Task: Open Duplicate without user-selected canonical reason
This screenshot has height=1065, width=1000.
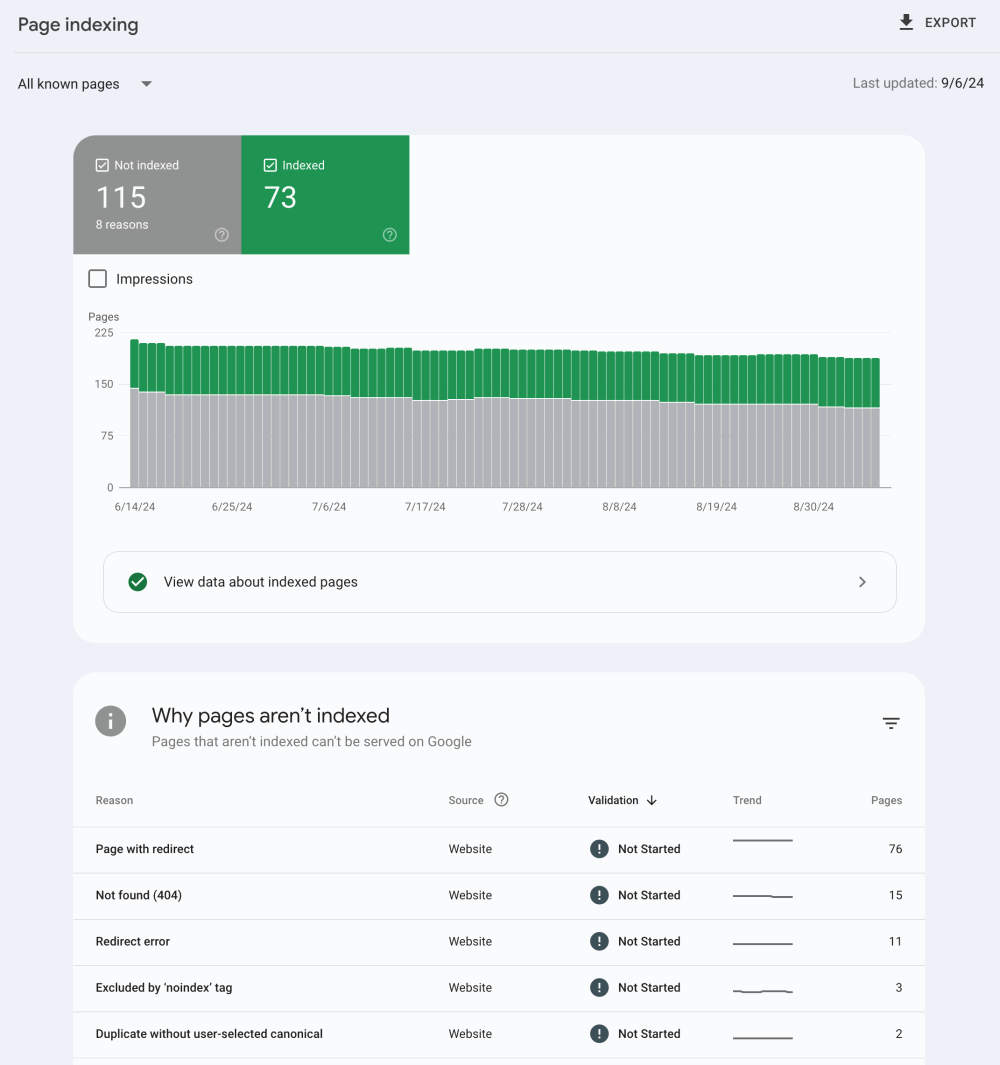Action: (209, 1034)
